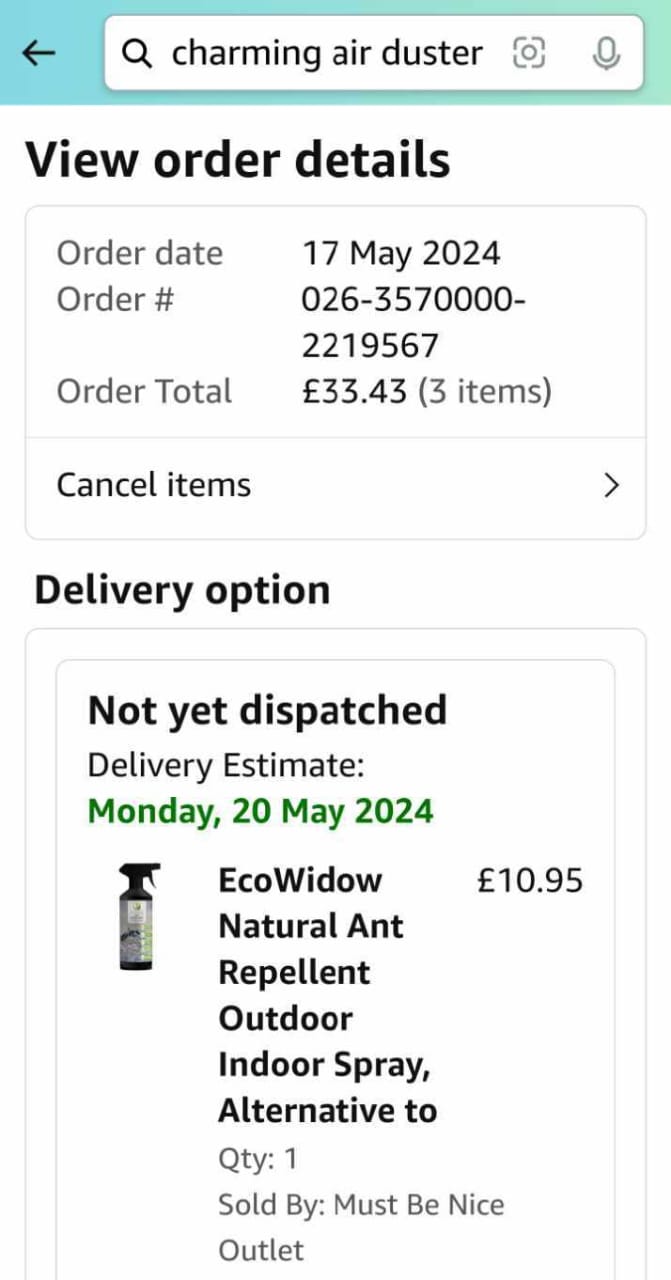Tap the back arrow icon

(x=39, y=53)
